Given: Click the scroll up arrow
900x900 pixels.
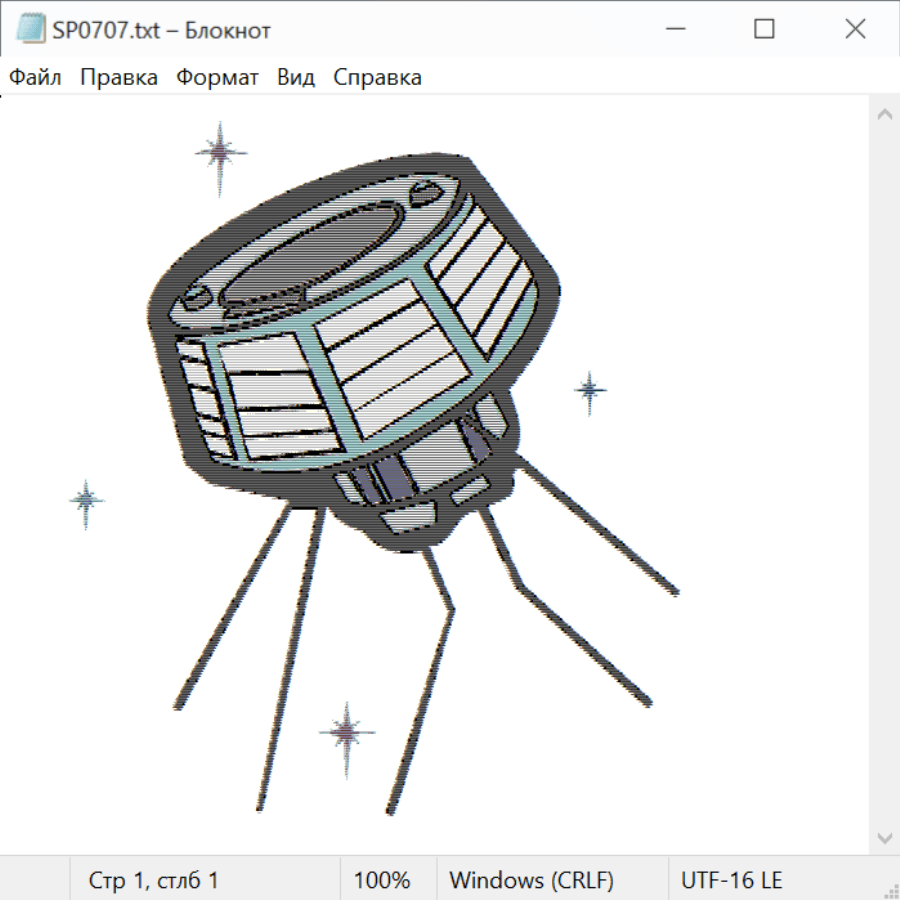Looking at the screenshot, I should pos(884,115).
